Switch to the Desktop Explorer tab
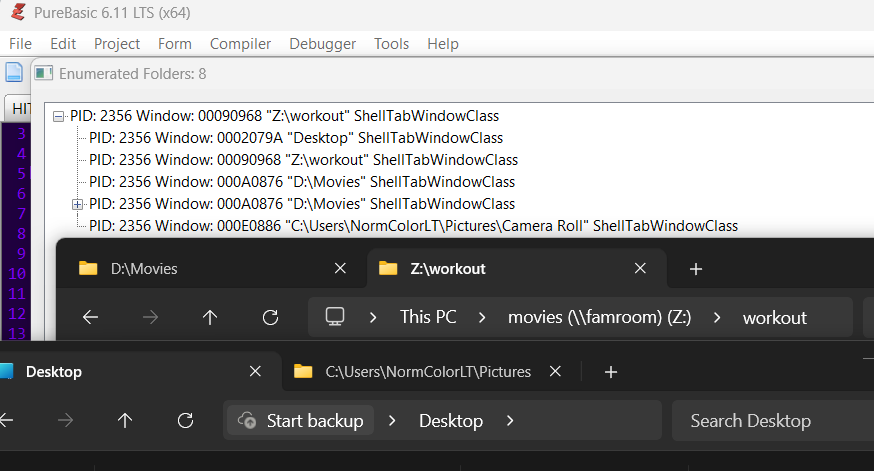 click(139, 372)
